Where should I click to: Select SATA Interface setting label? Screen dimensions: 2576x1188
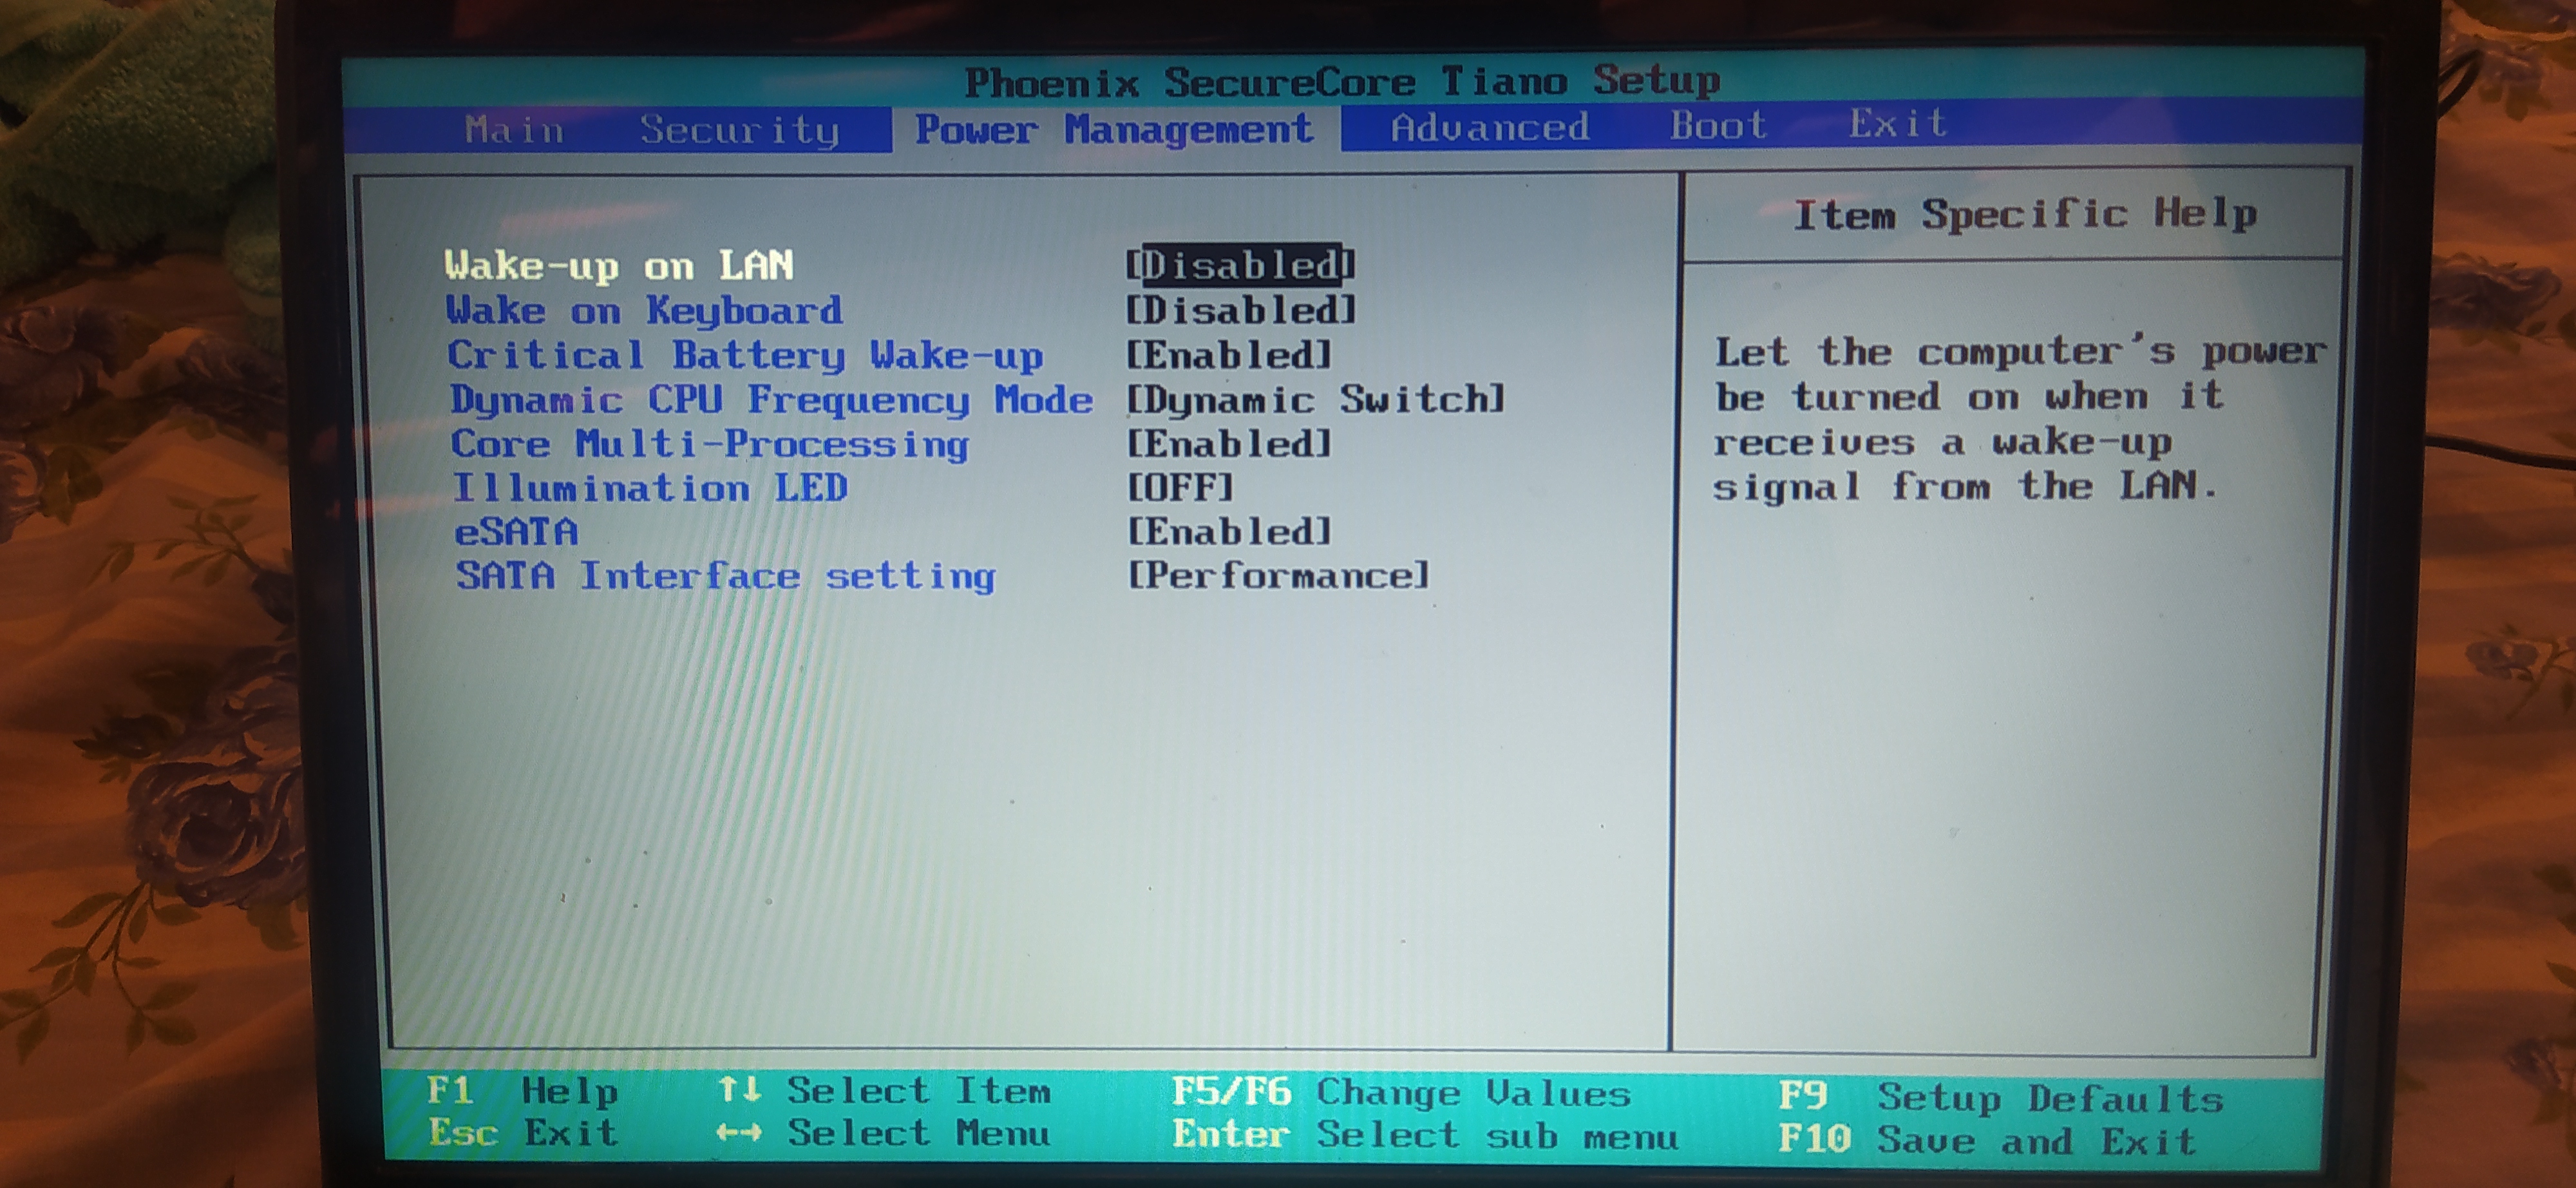[x=726, y=577]
